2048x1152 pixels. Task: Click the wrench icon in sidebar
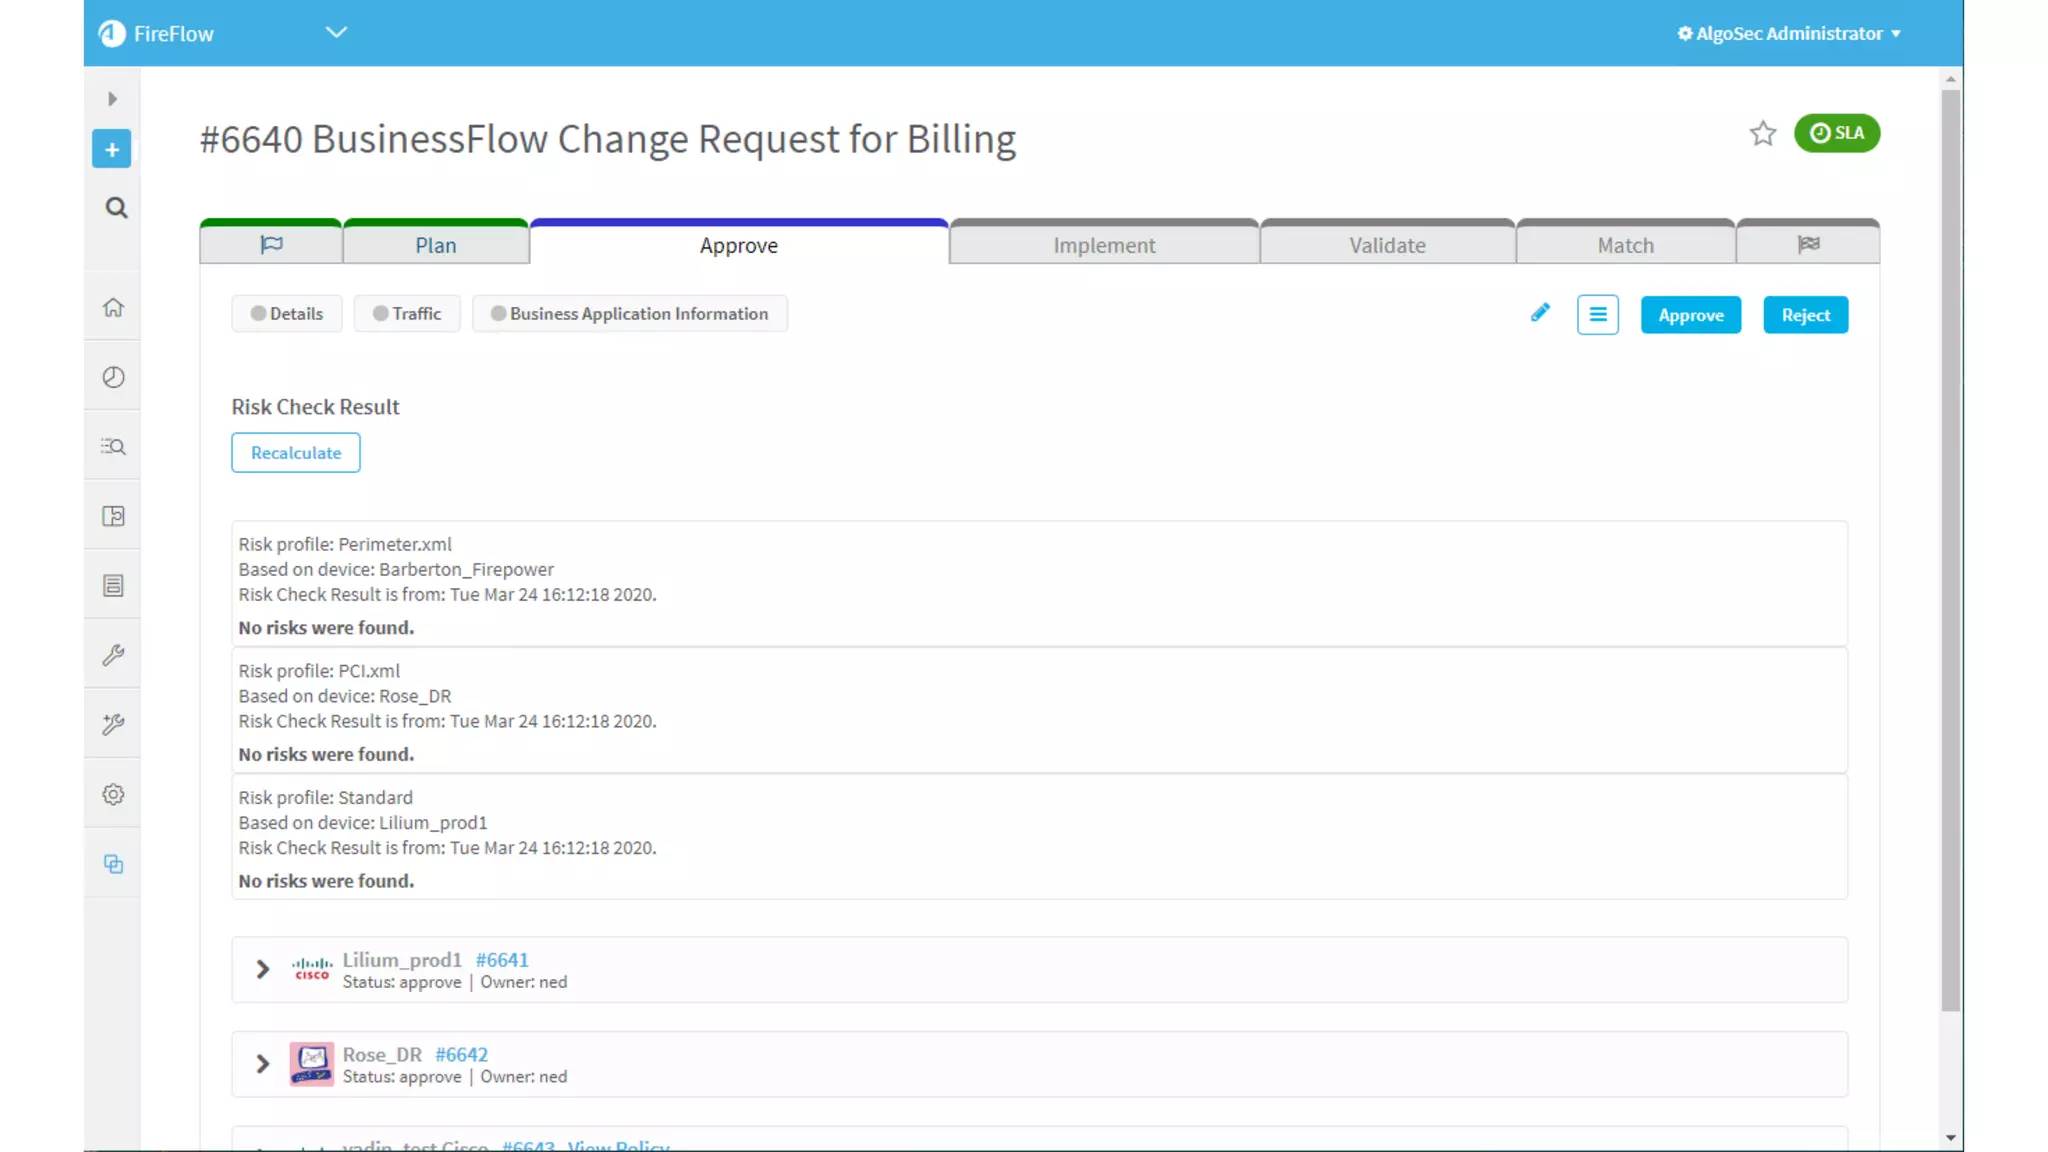113,655
